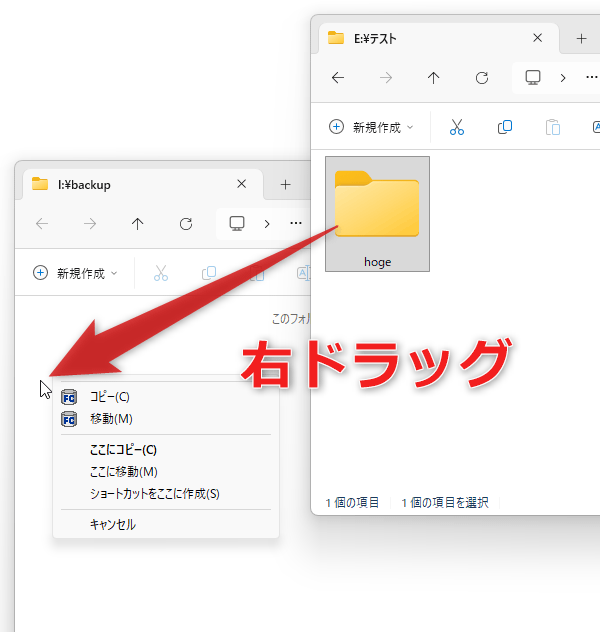Select ショートカットをここに作成(S) menu entry
This screenshot has height=632, width=600.
pos(166,494)
